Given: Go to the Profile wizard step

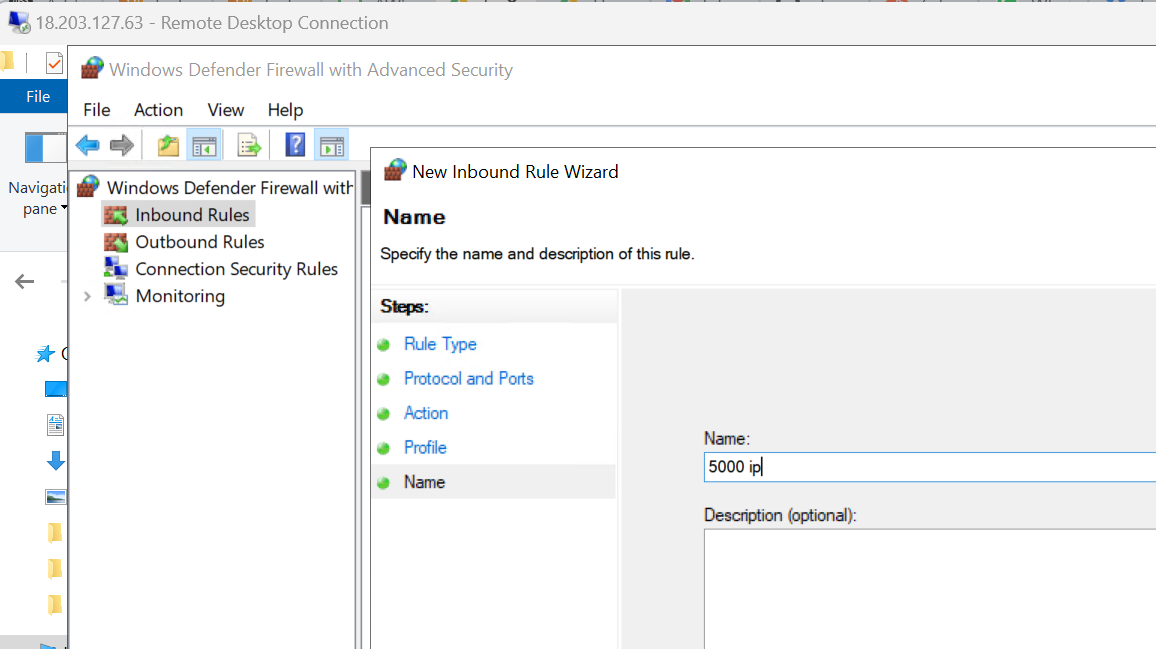Looking at the screenshot, I should click(425, 448).
